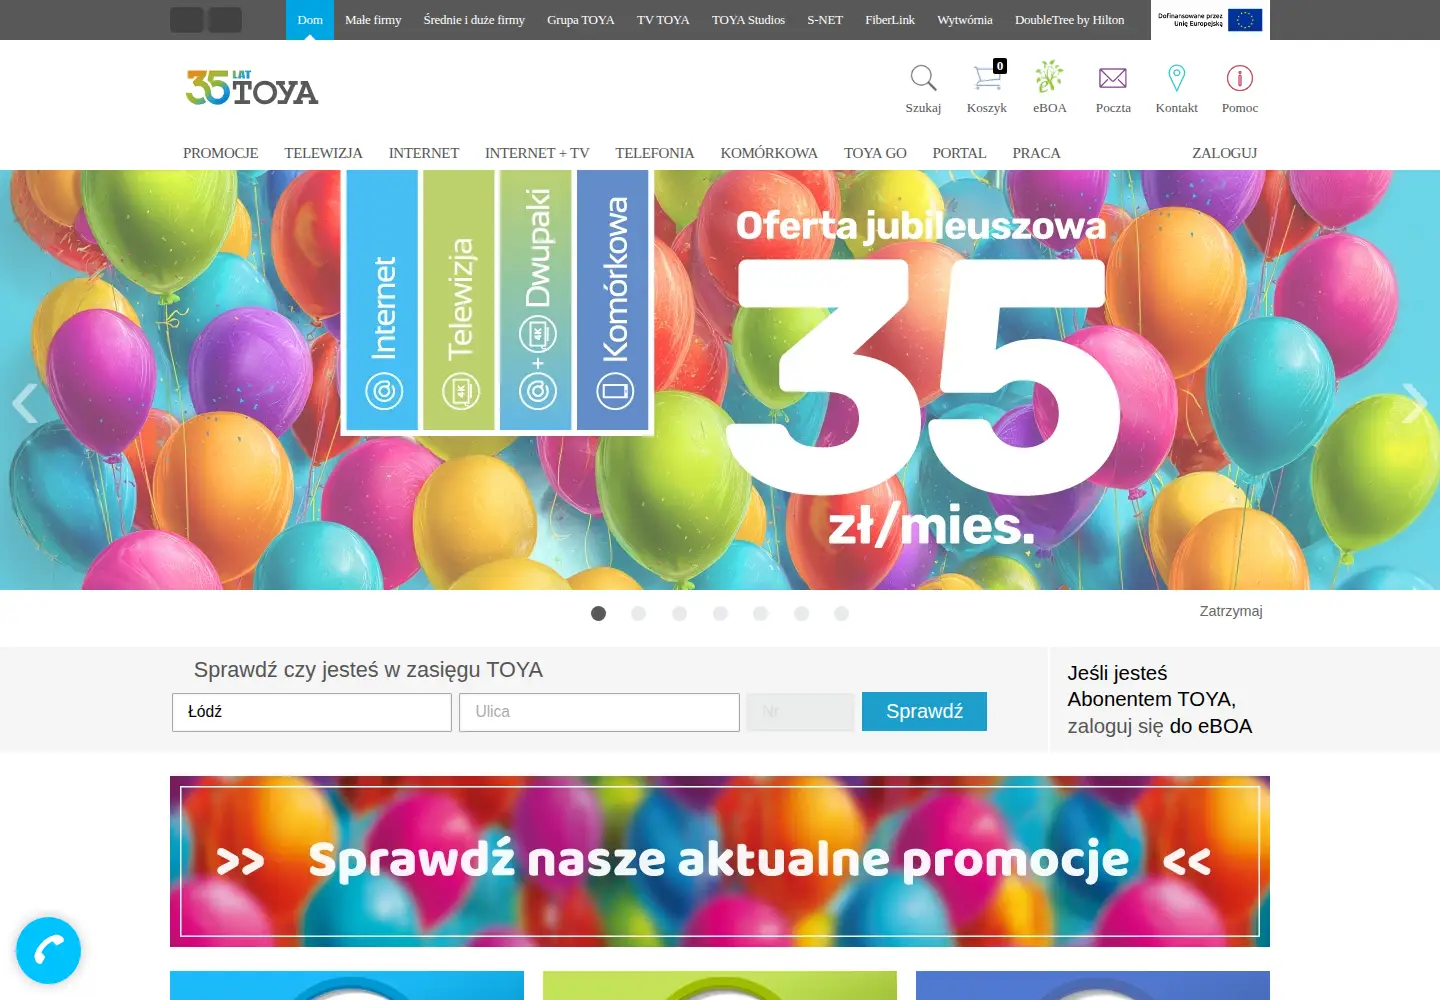This screenshot has height=1000, width=1440.
Task: Open DoubleTree by Hilton link
Action: [x=1069, y=20]
